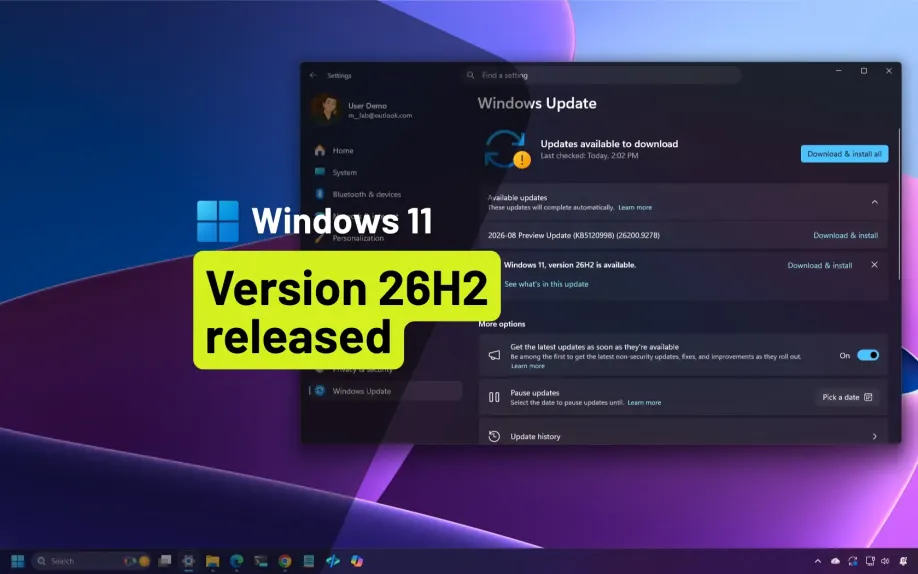Show hidden system tray icons
This screenshot has height=574, width=918.
[x=818, y=561]
